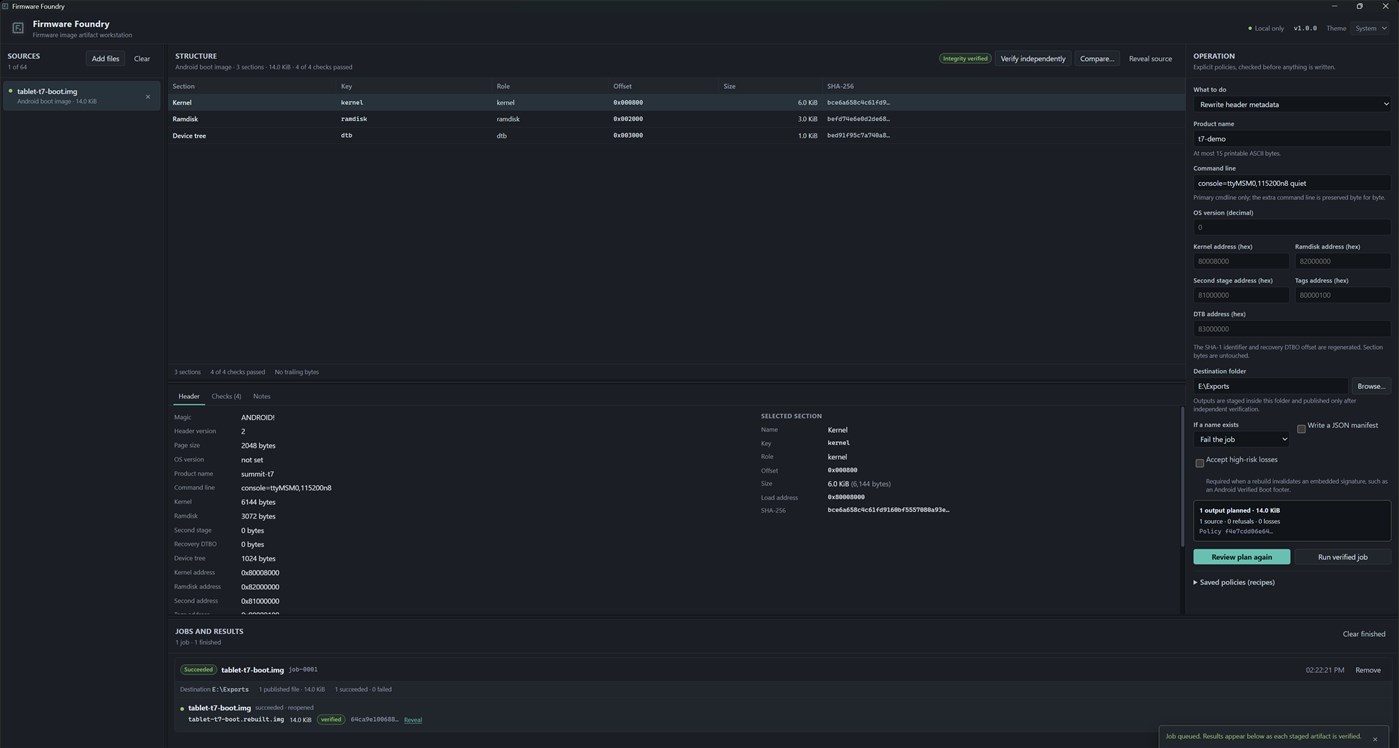
Task: Follow the Reveal link for rebuilt image
Action: [x=412, y=720]
